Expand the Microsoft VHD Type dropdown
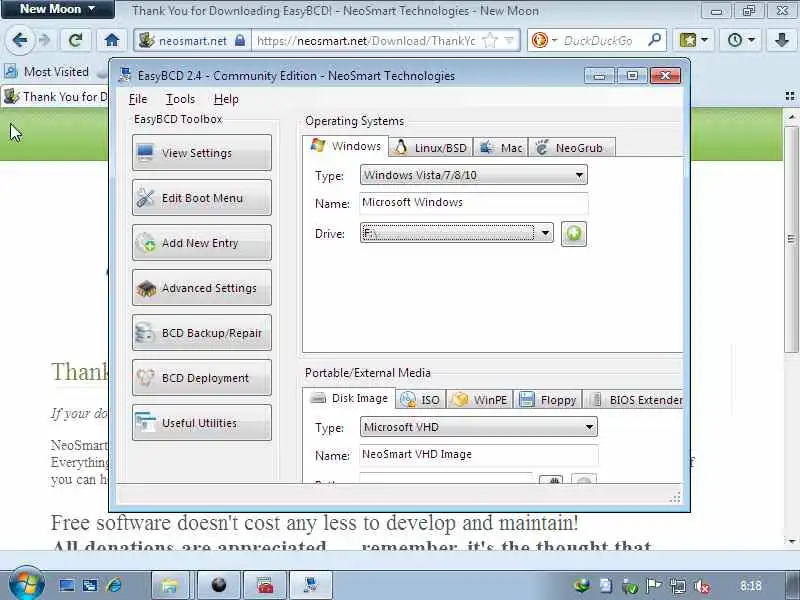 (x=479, y=427)
